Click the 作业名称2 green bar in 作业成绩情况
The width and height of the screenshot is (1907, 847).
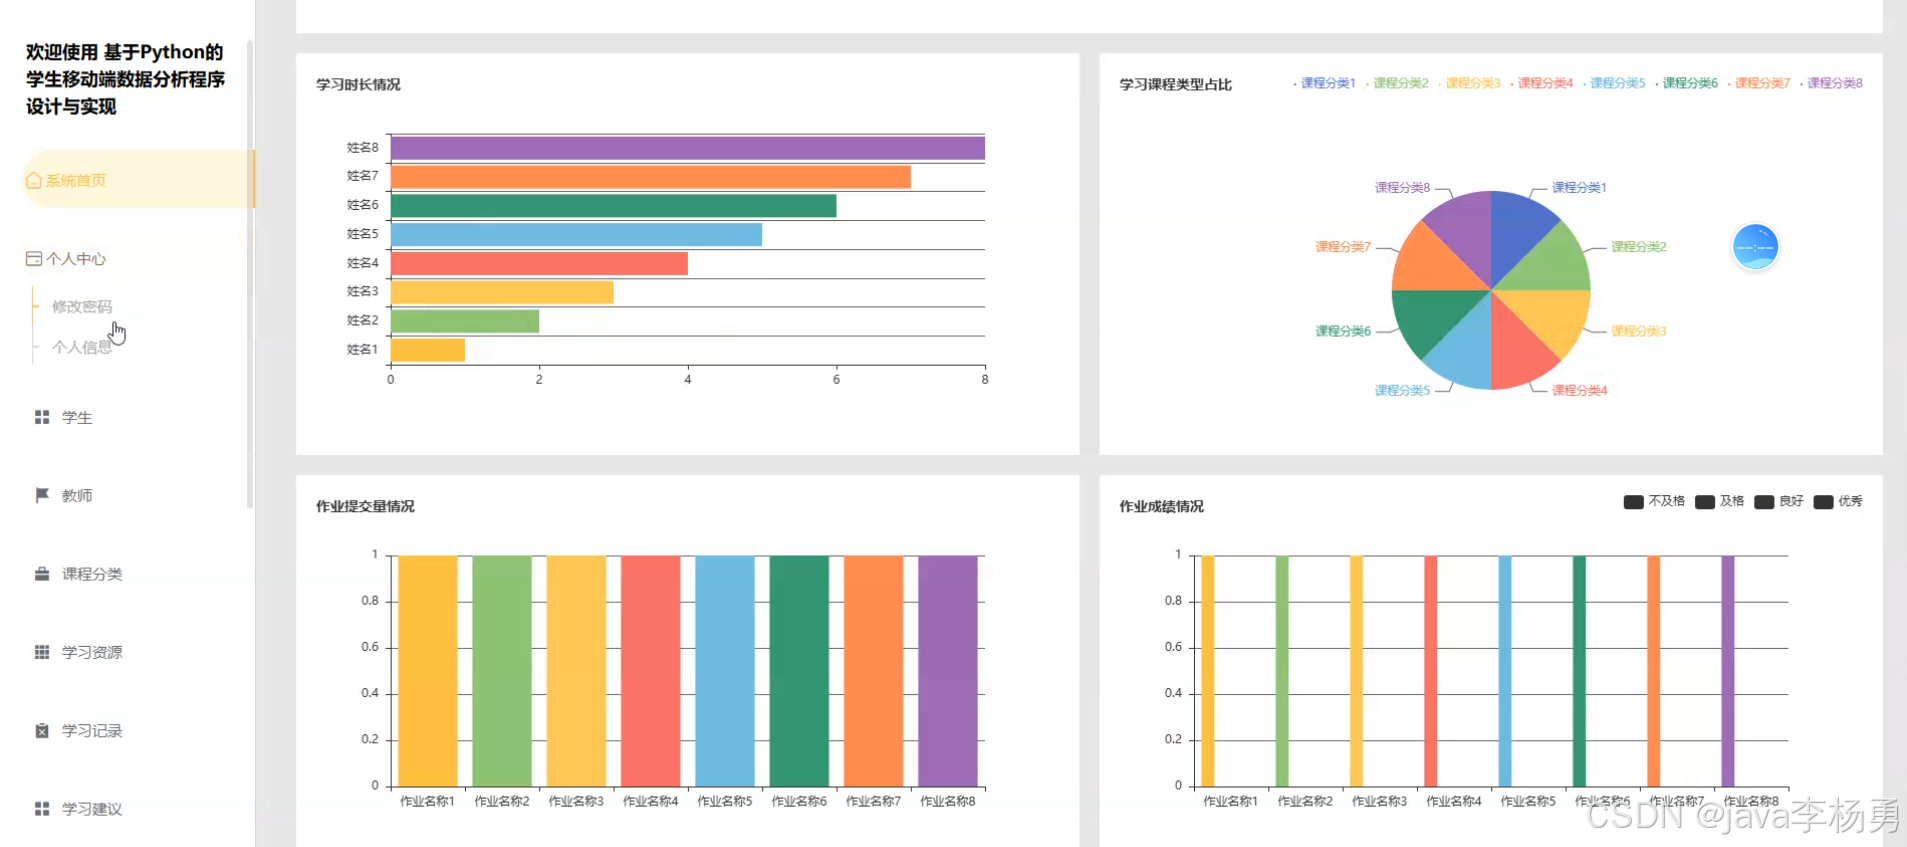1282,671
